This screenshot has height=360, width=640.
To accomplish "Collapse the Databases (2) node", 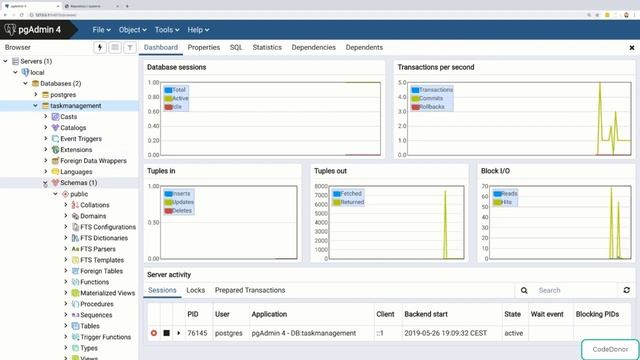I will 25,83.
